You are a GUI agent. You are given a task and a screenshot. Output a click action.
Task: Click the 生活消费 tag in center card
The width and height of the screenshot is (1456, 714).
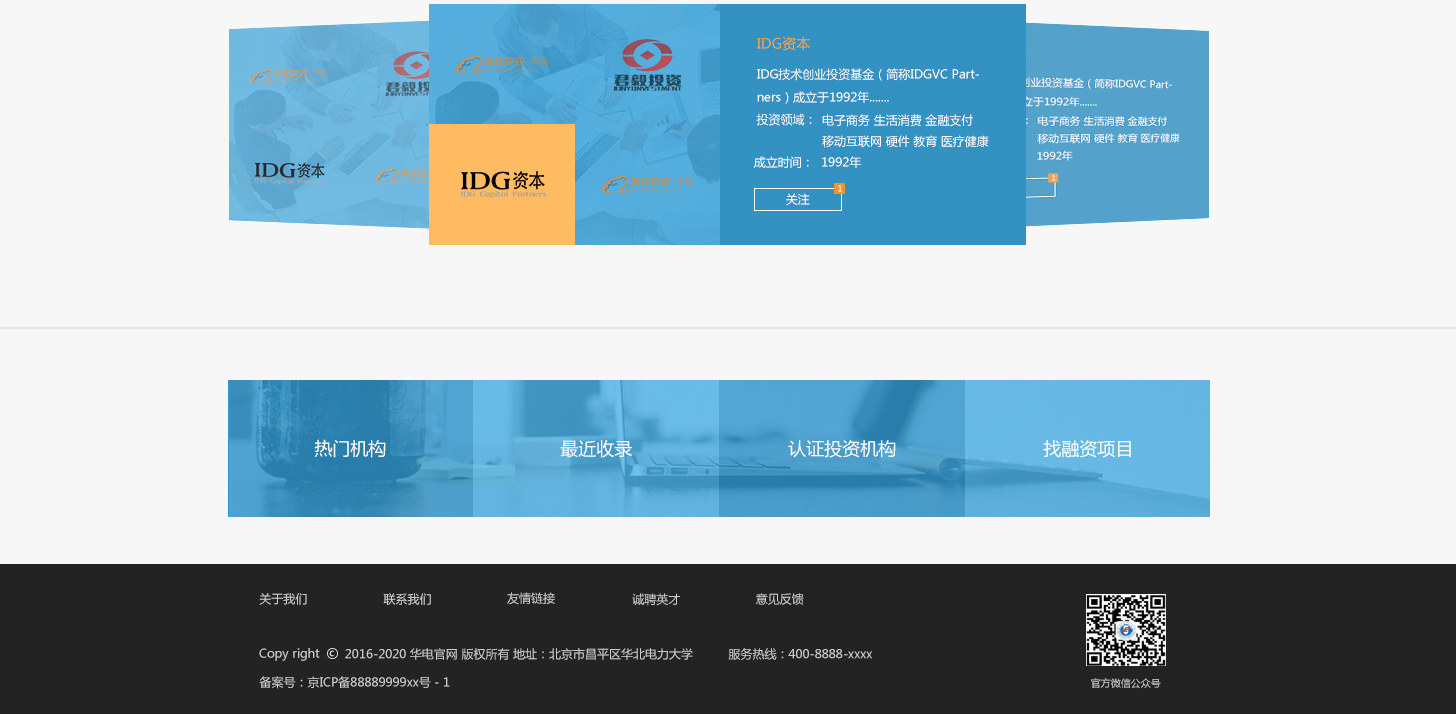pos(898,120)
